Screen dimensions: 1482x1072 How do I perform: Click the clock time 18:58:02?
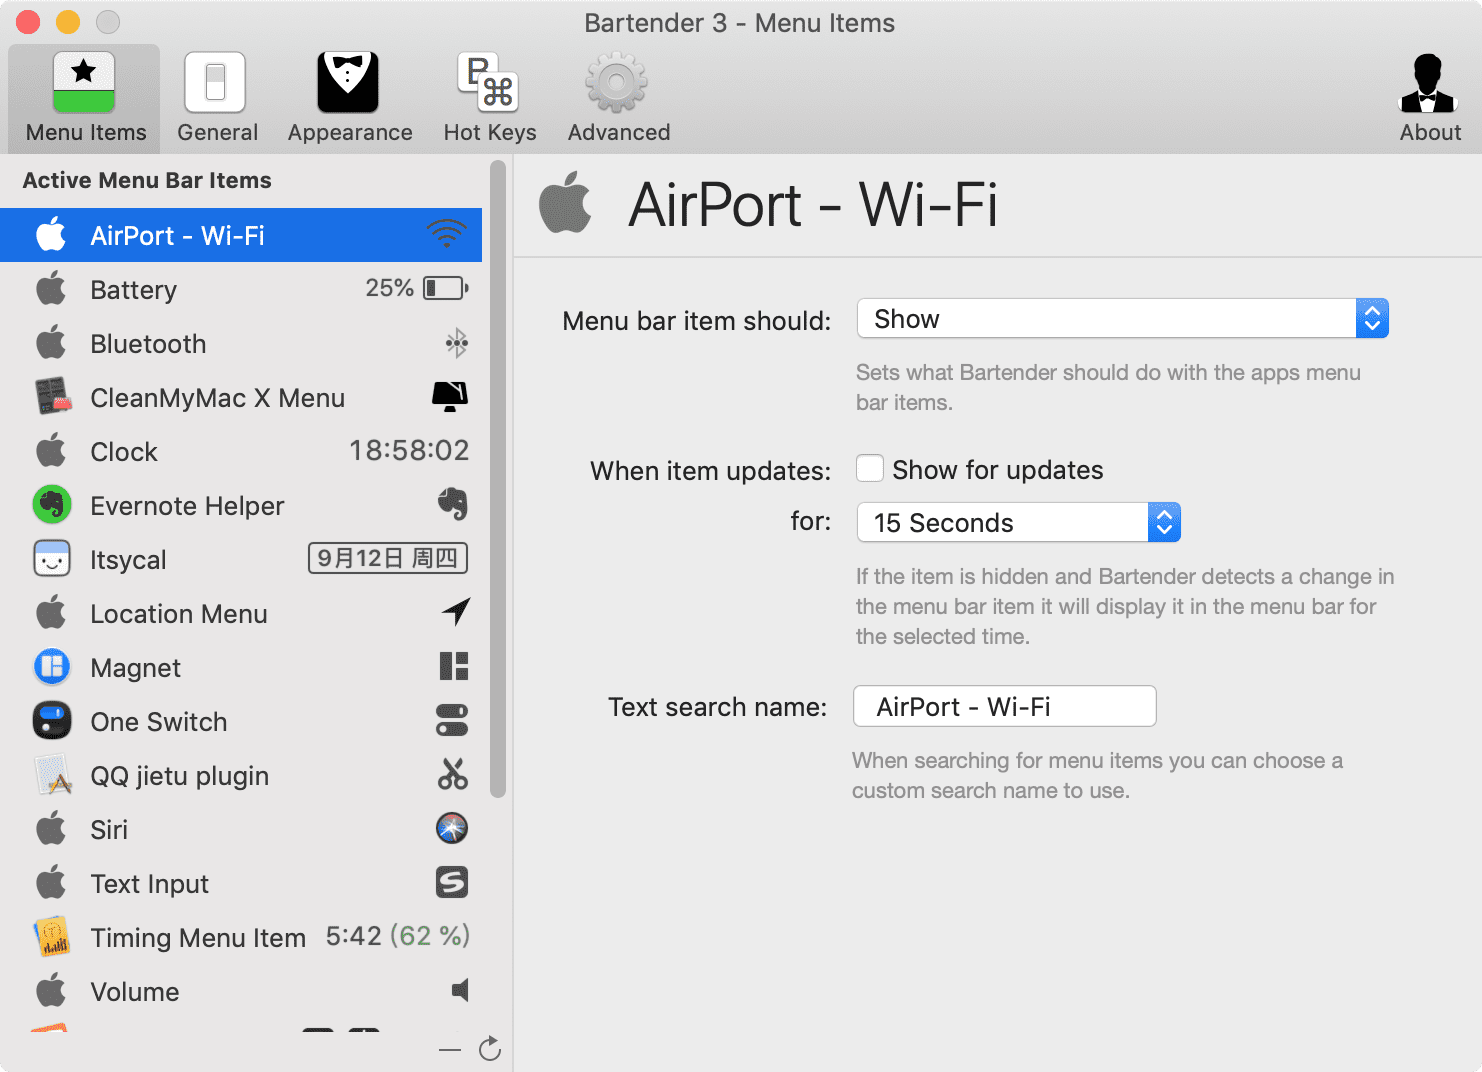pos(409,450)
